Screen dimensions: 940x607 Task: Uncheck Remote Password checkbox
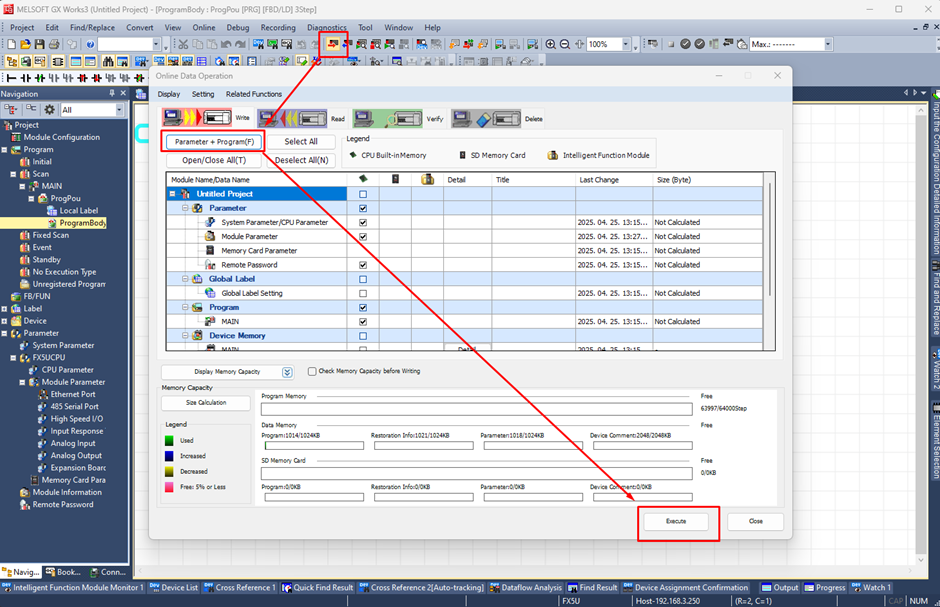(x=363, y=265)
